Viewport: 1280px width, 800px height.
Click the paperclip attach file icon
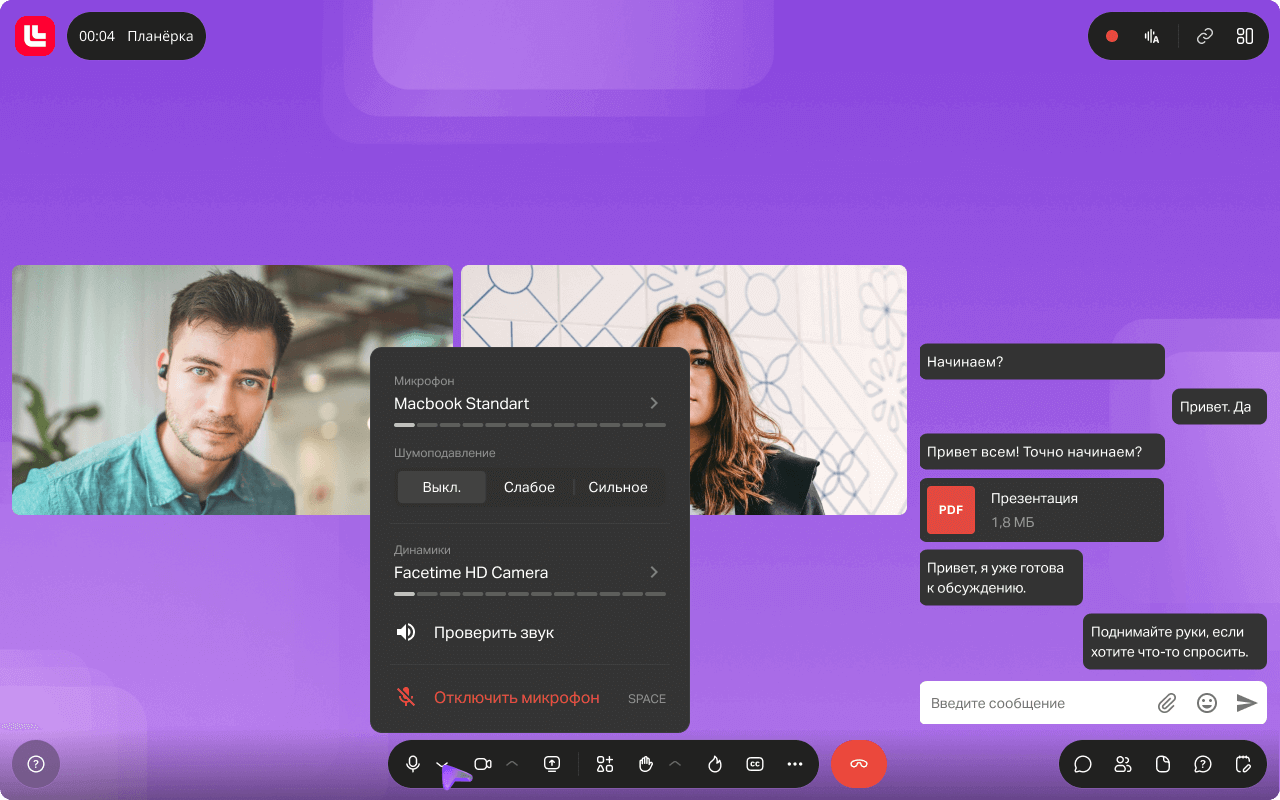(1166, 703)
